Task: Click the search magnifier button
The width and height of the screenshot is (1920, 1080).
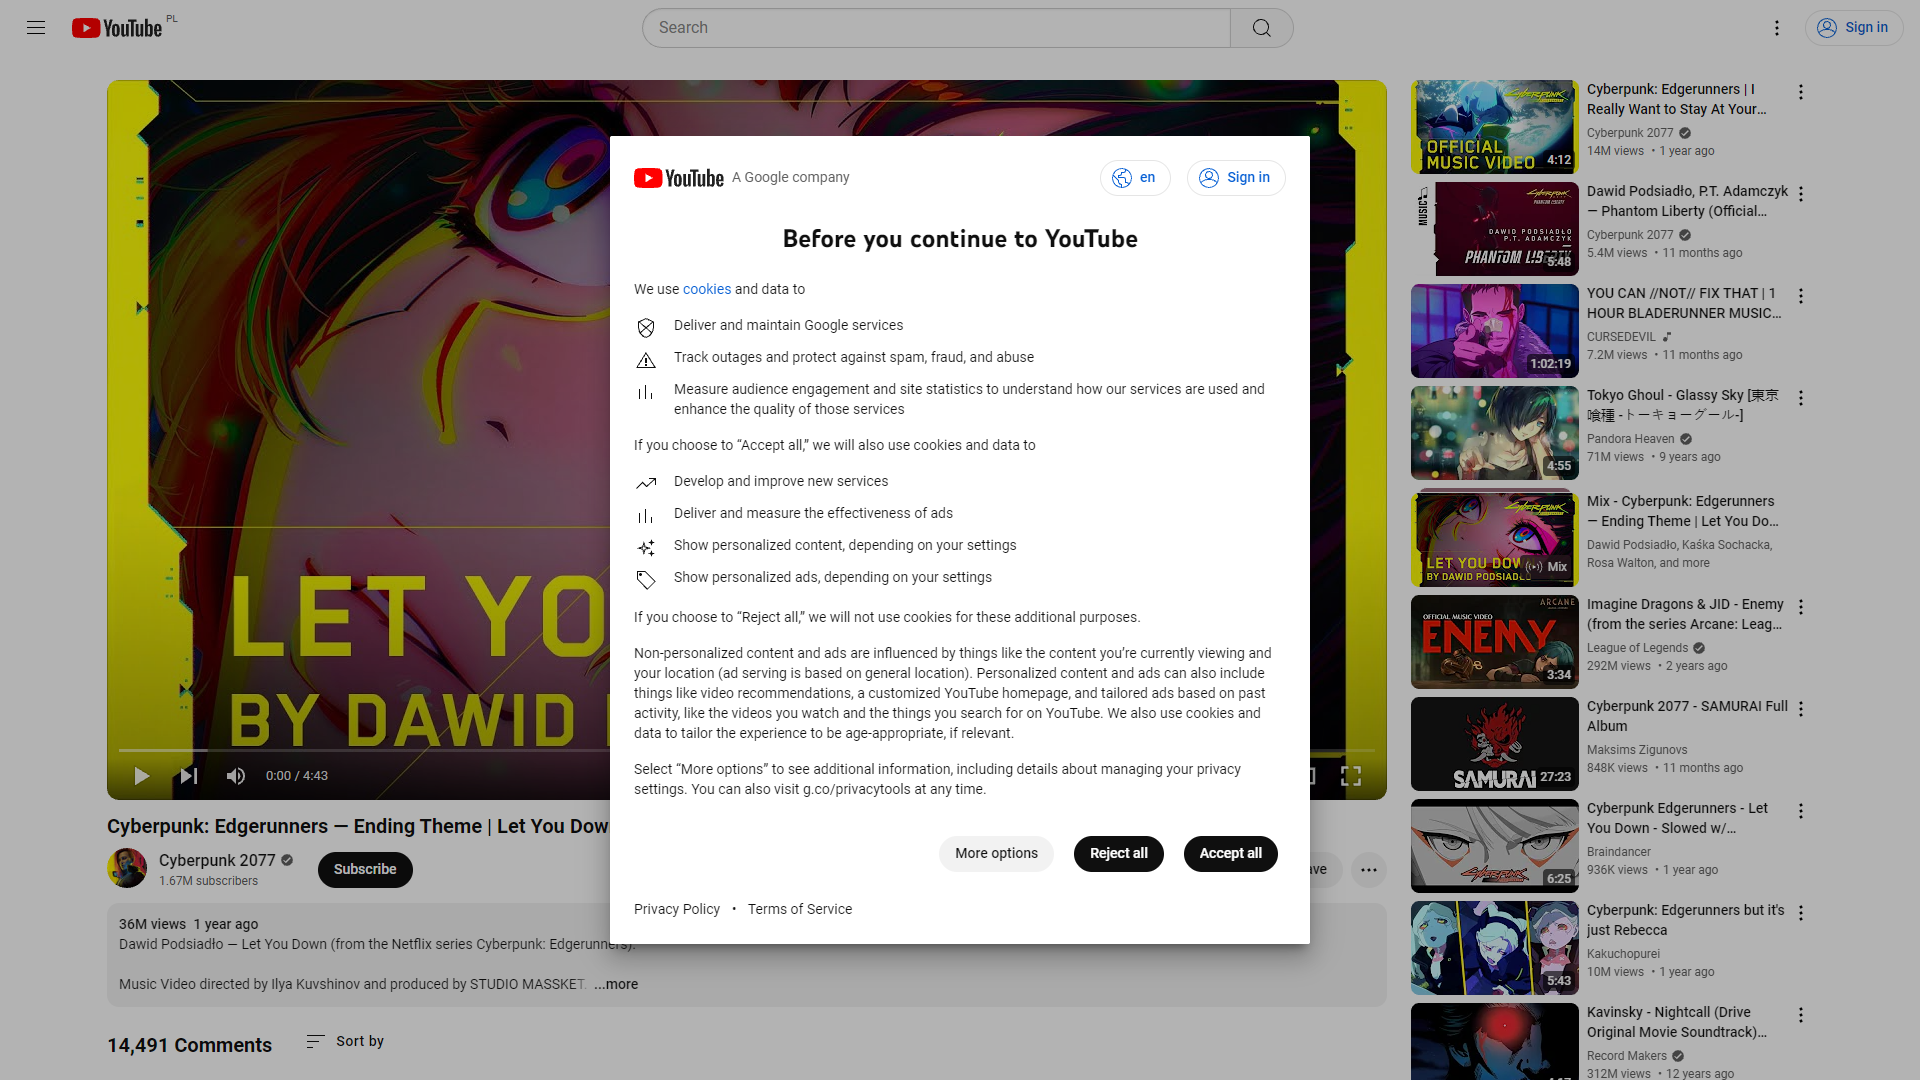Action: 1261,28
